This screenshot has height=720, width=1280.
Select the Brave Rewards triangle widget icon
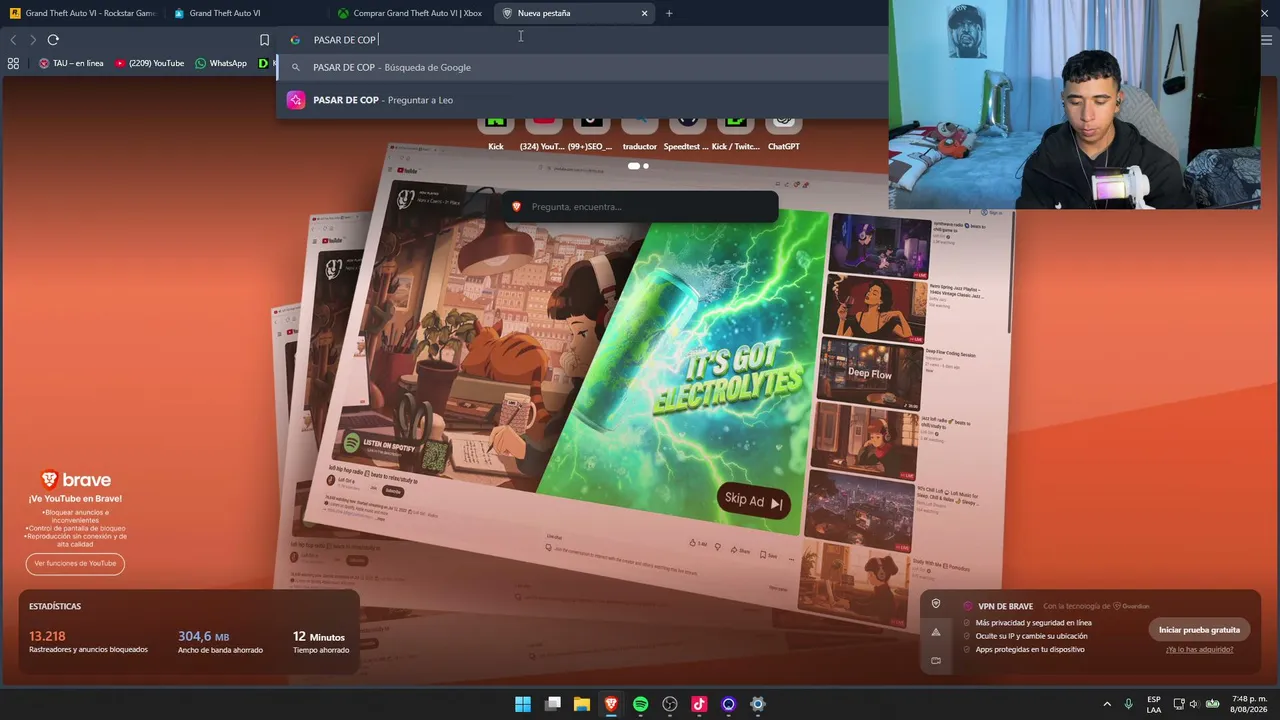936,632
